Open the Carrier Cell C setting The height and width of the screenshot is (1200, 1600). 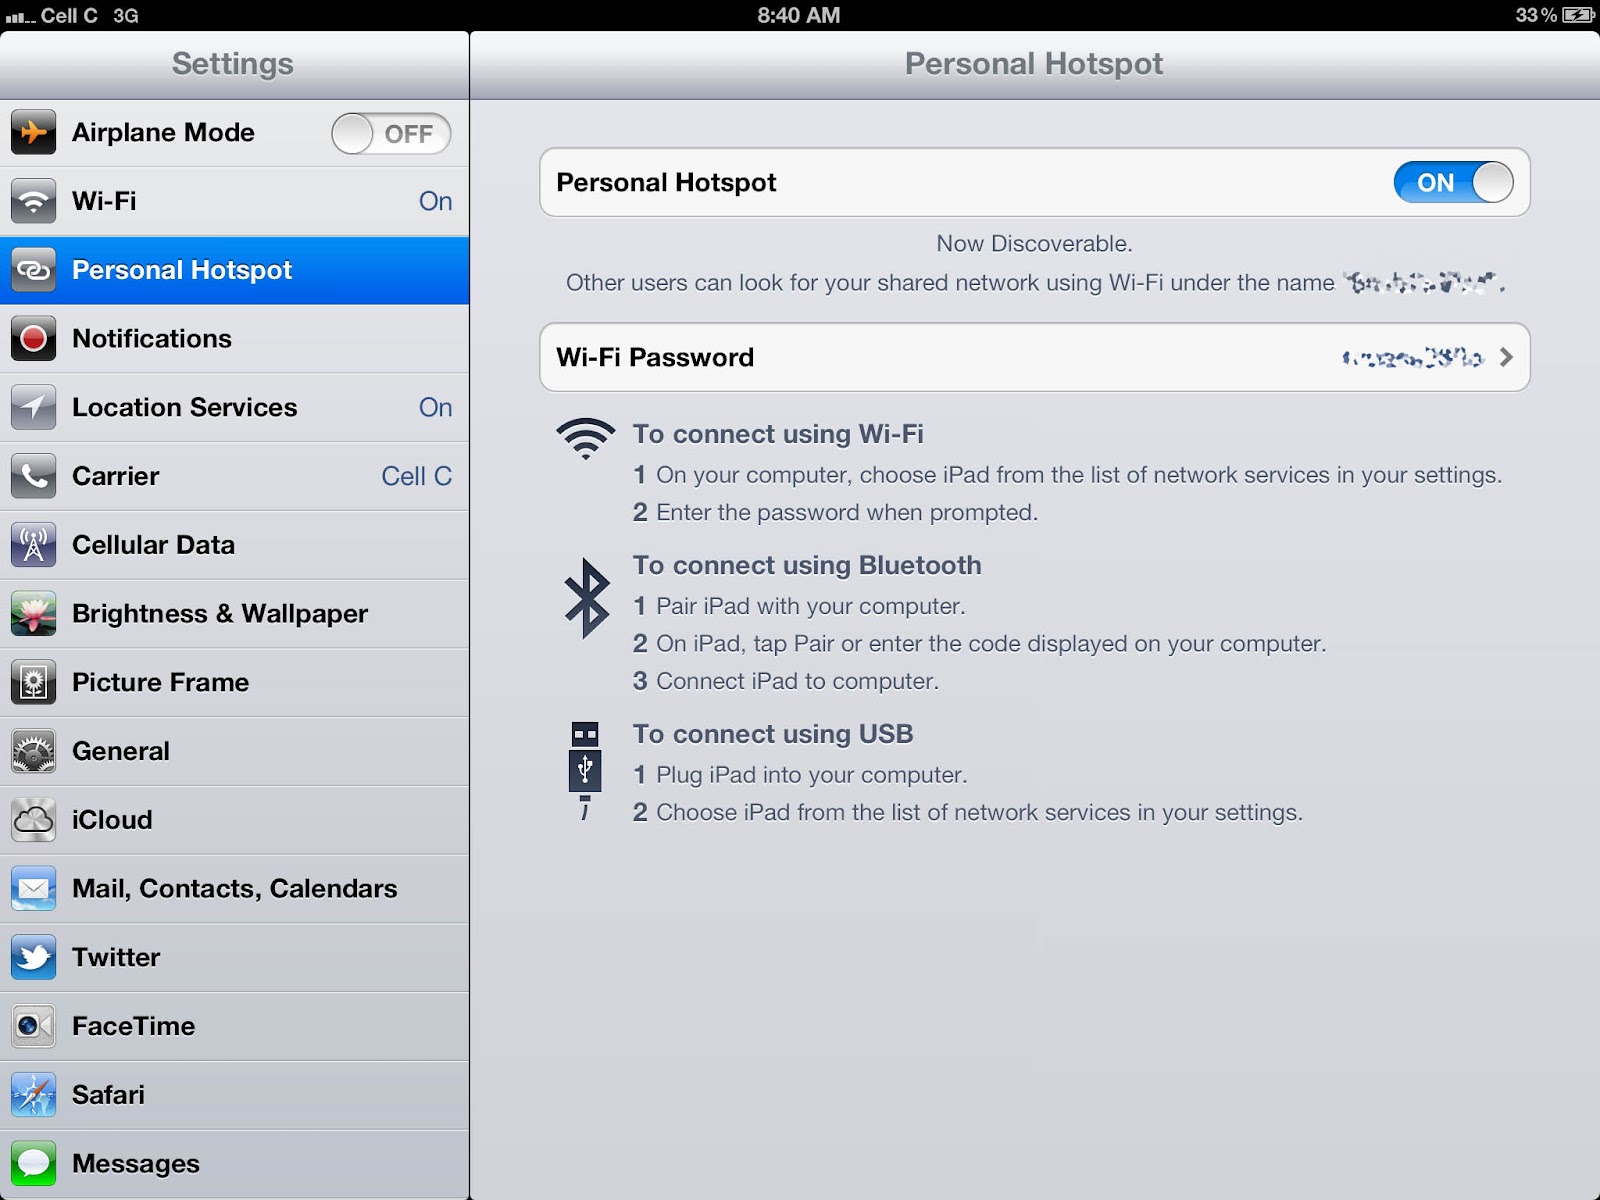coord(234,476)
